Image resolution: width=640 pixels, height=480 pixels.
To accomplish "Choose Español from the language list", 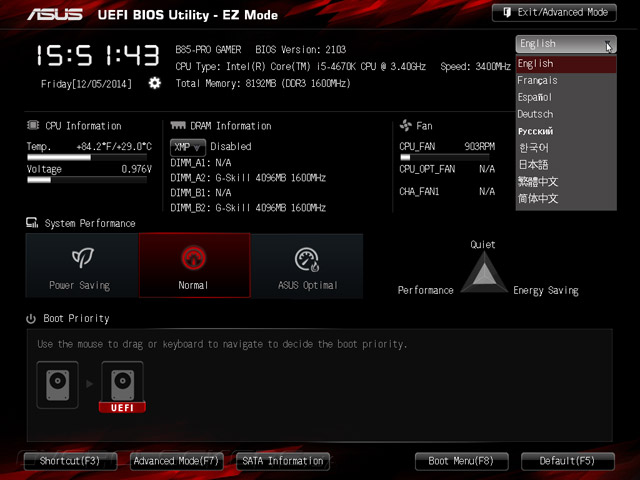I will tap(566, 97).
